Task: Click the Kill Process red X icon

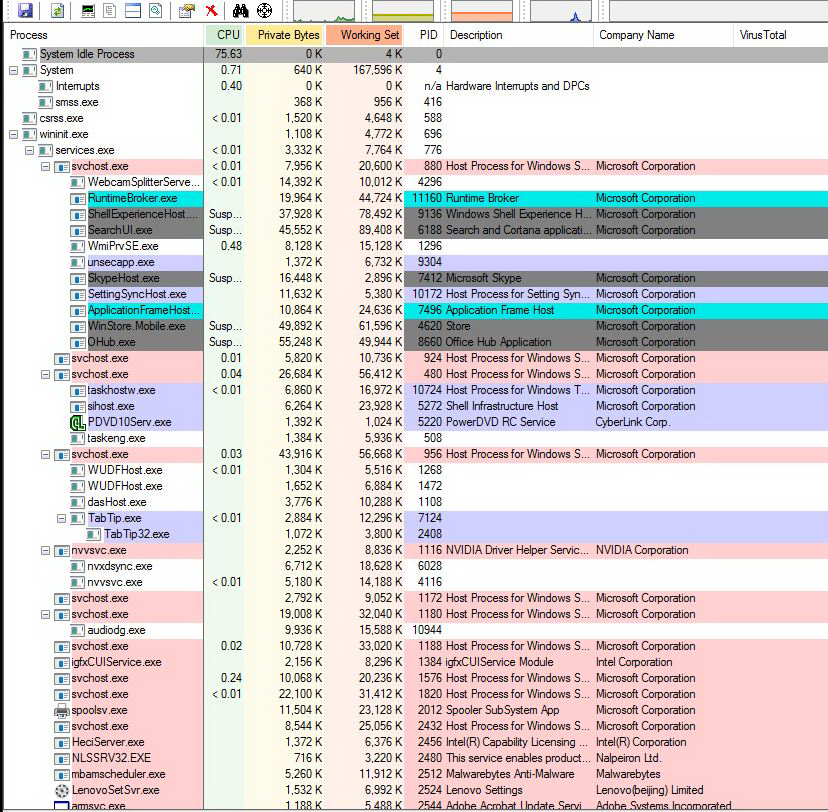Action: tap(212, 10)
